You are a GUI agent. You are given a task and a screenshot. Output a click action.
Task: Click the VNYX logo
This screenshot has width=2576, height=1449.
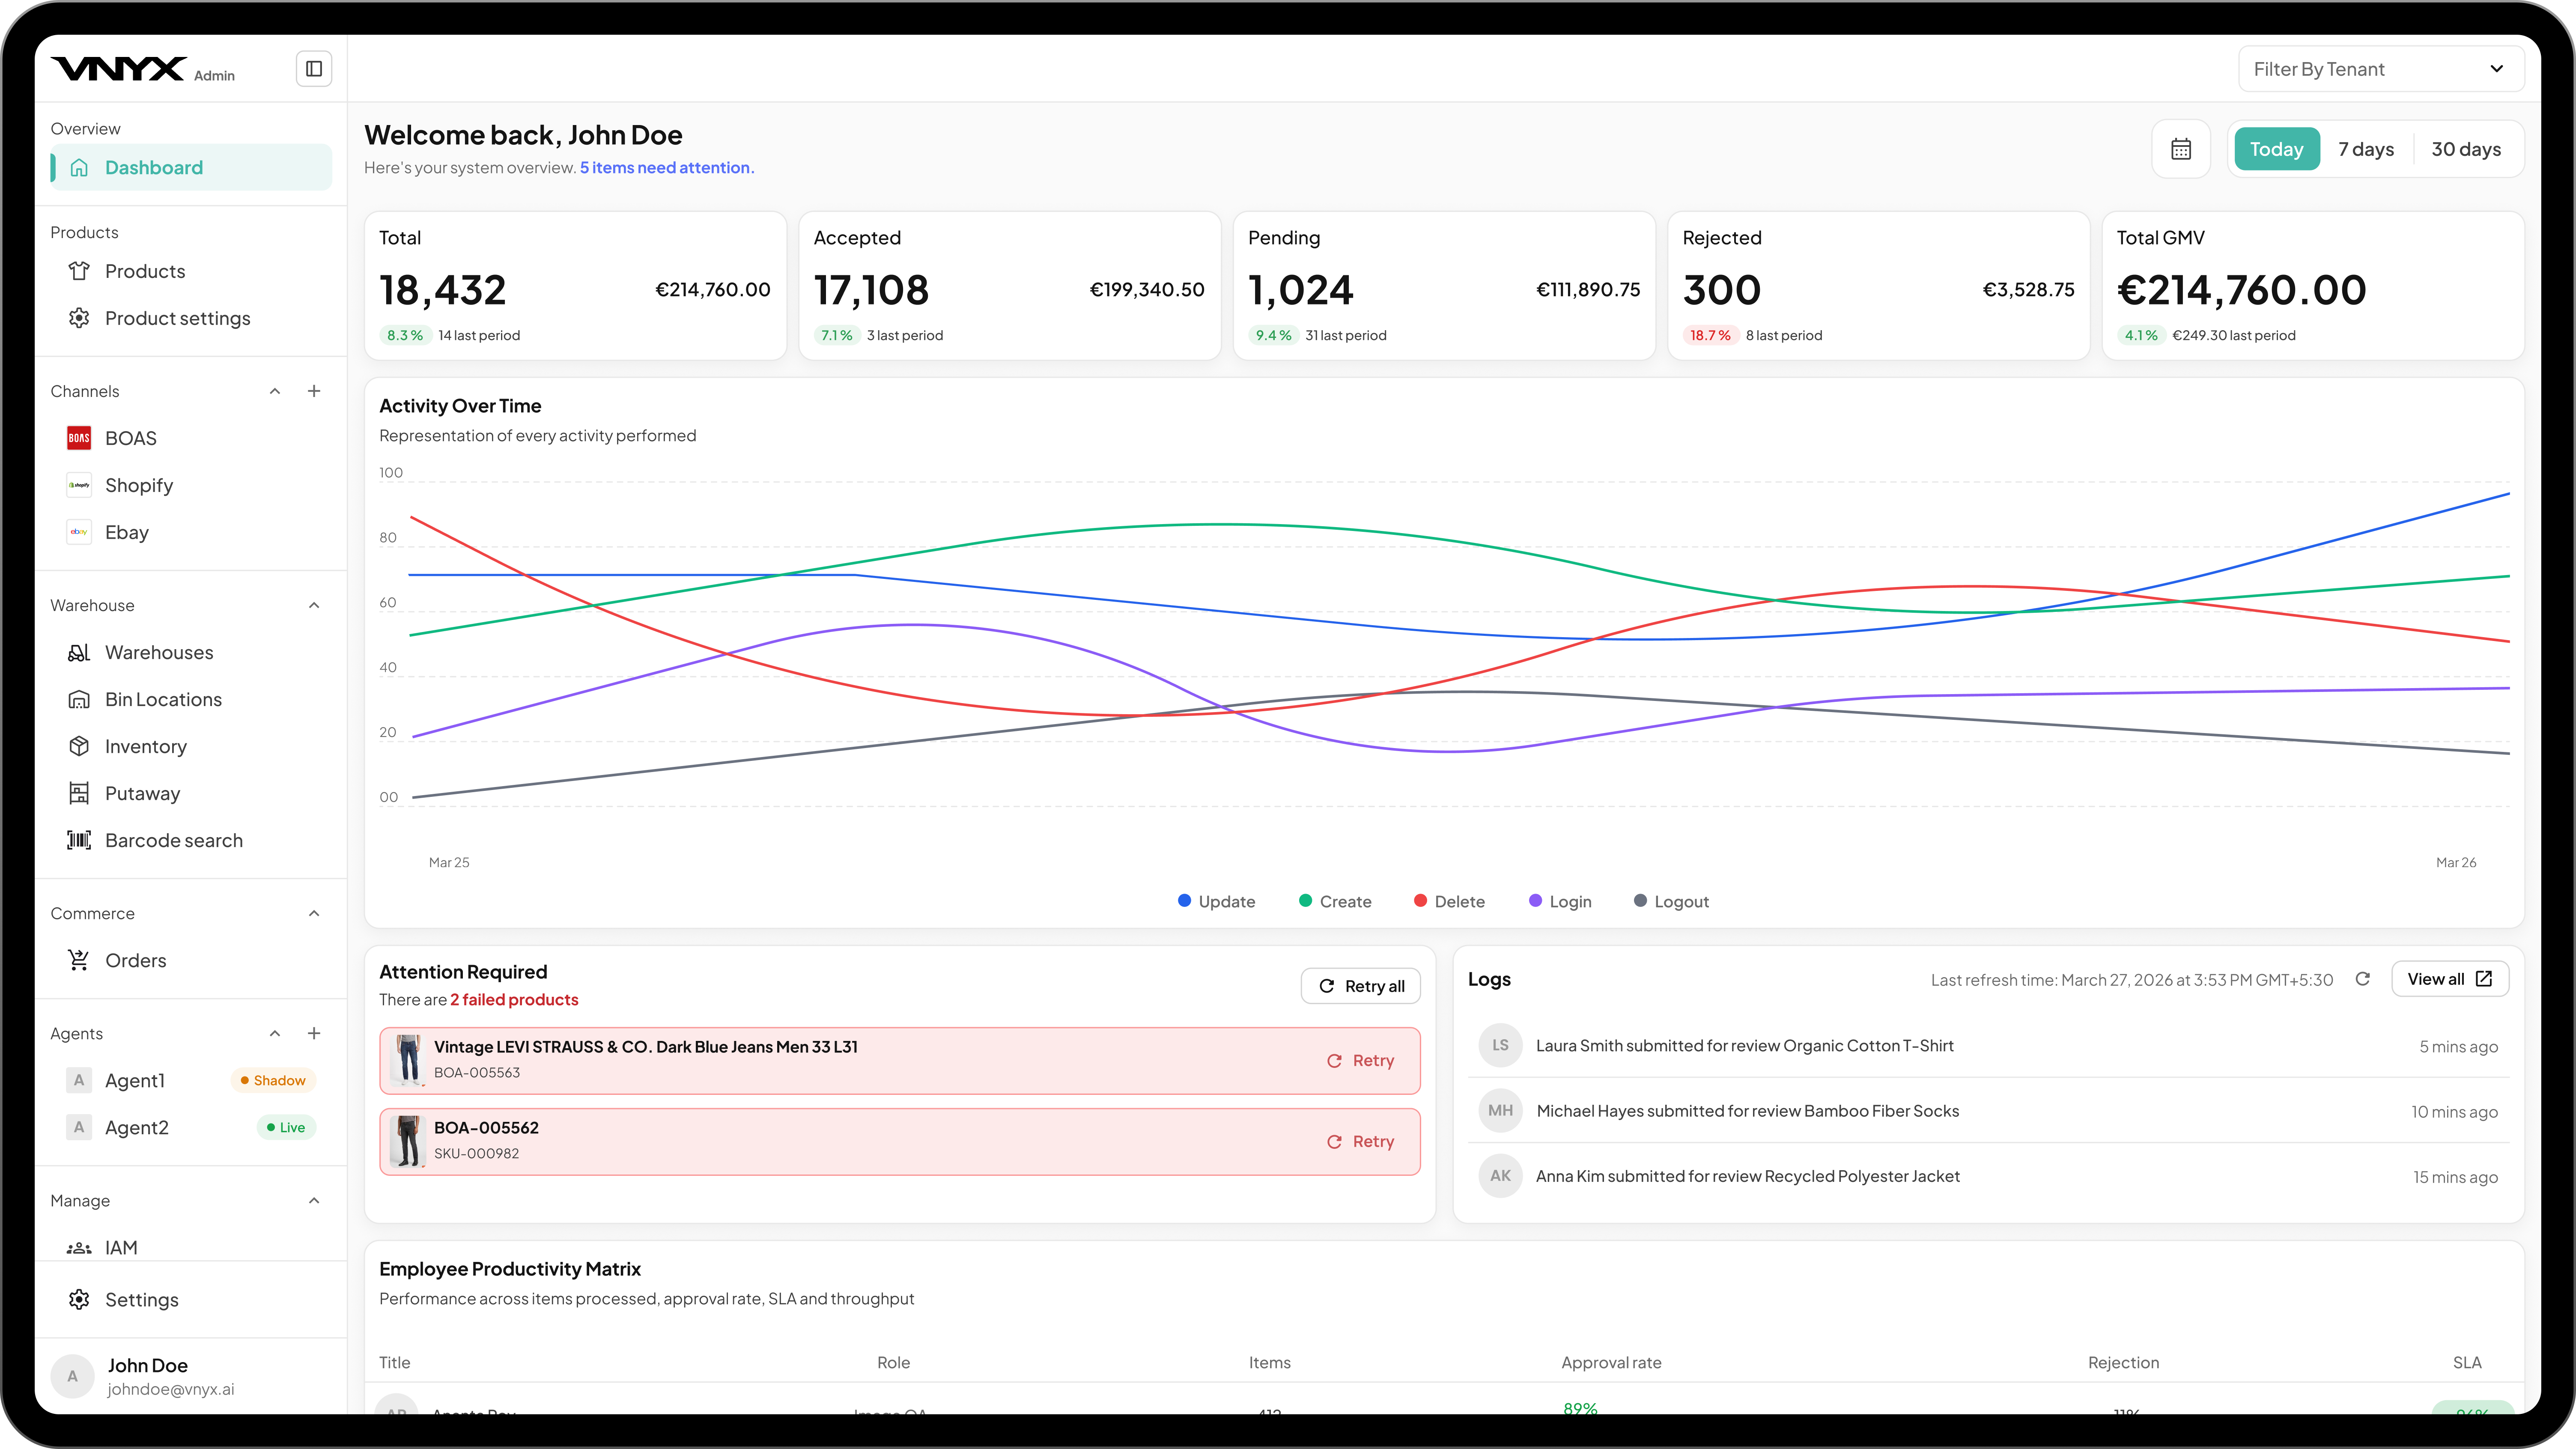(118, 68)
